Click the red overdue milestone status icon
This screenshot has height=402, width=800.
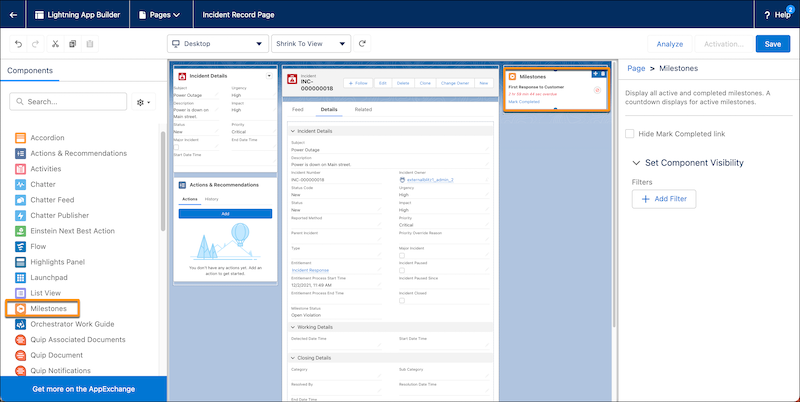point(597,90)
